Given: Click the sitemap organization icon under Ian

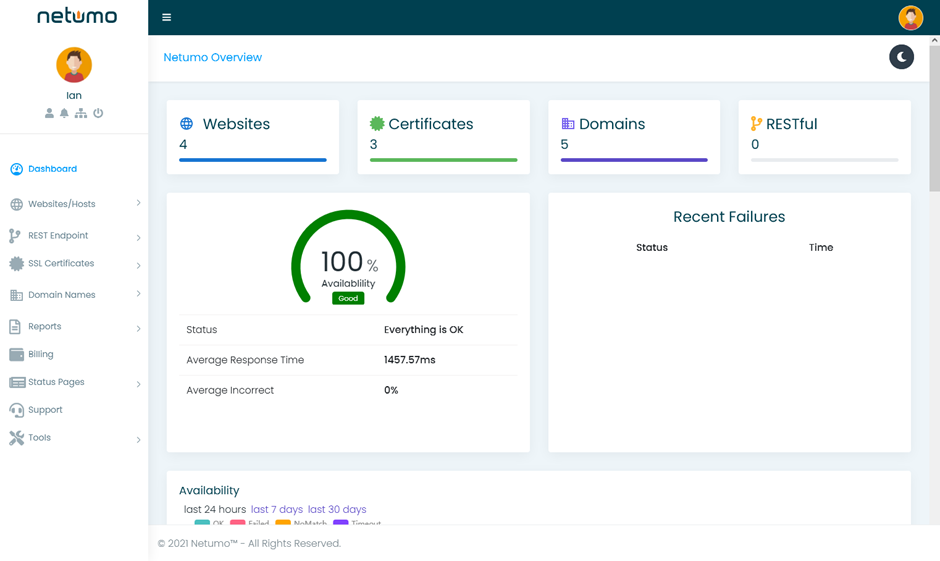Looking at the screenshot, I should pyautogui.click(x=80, y=113).
